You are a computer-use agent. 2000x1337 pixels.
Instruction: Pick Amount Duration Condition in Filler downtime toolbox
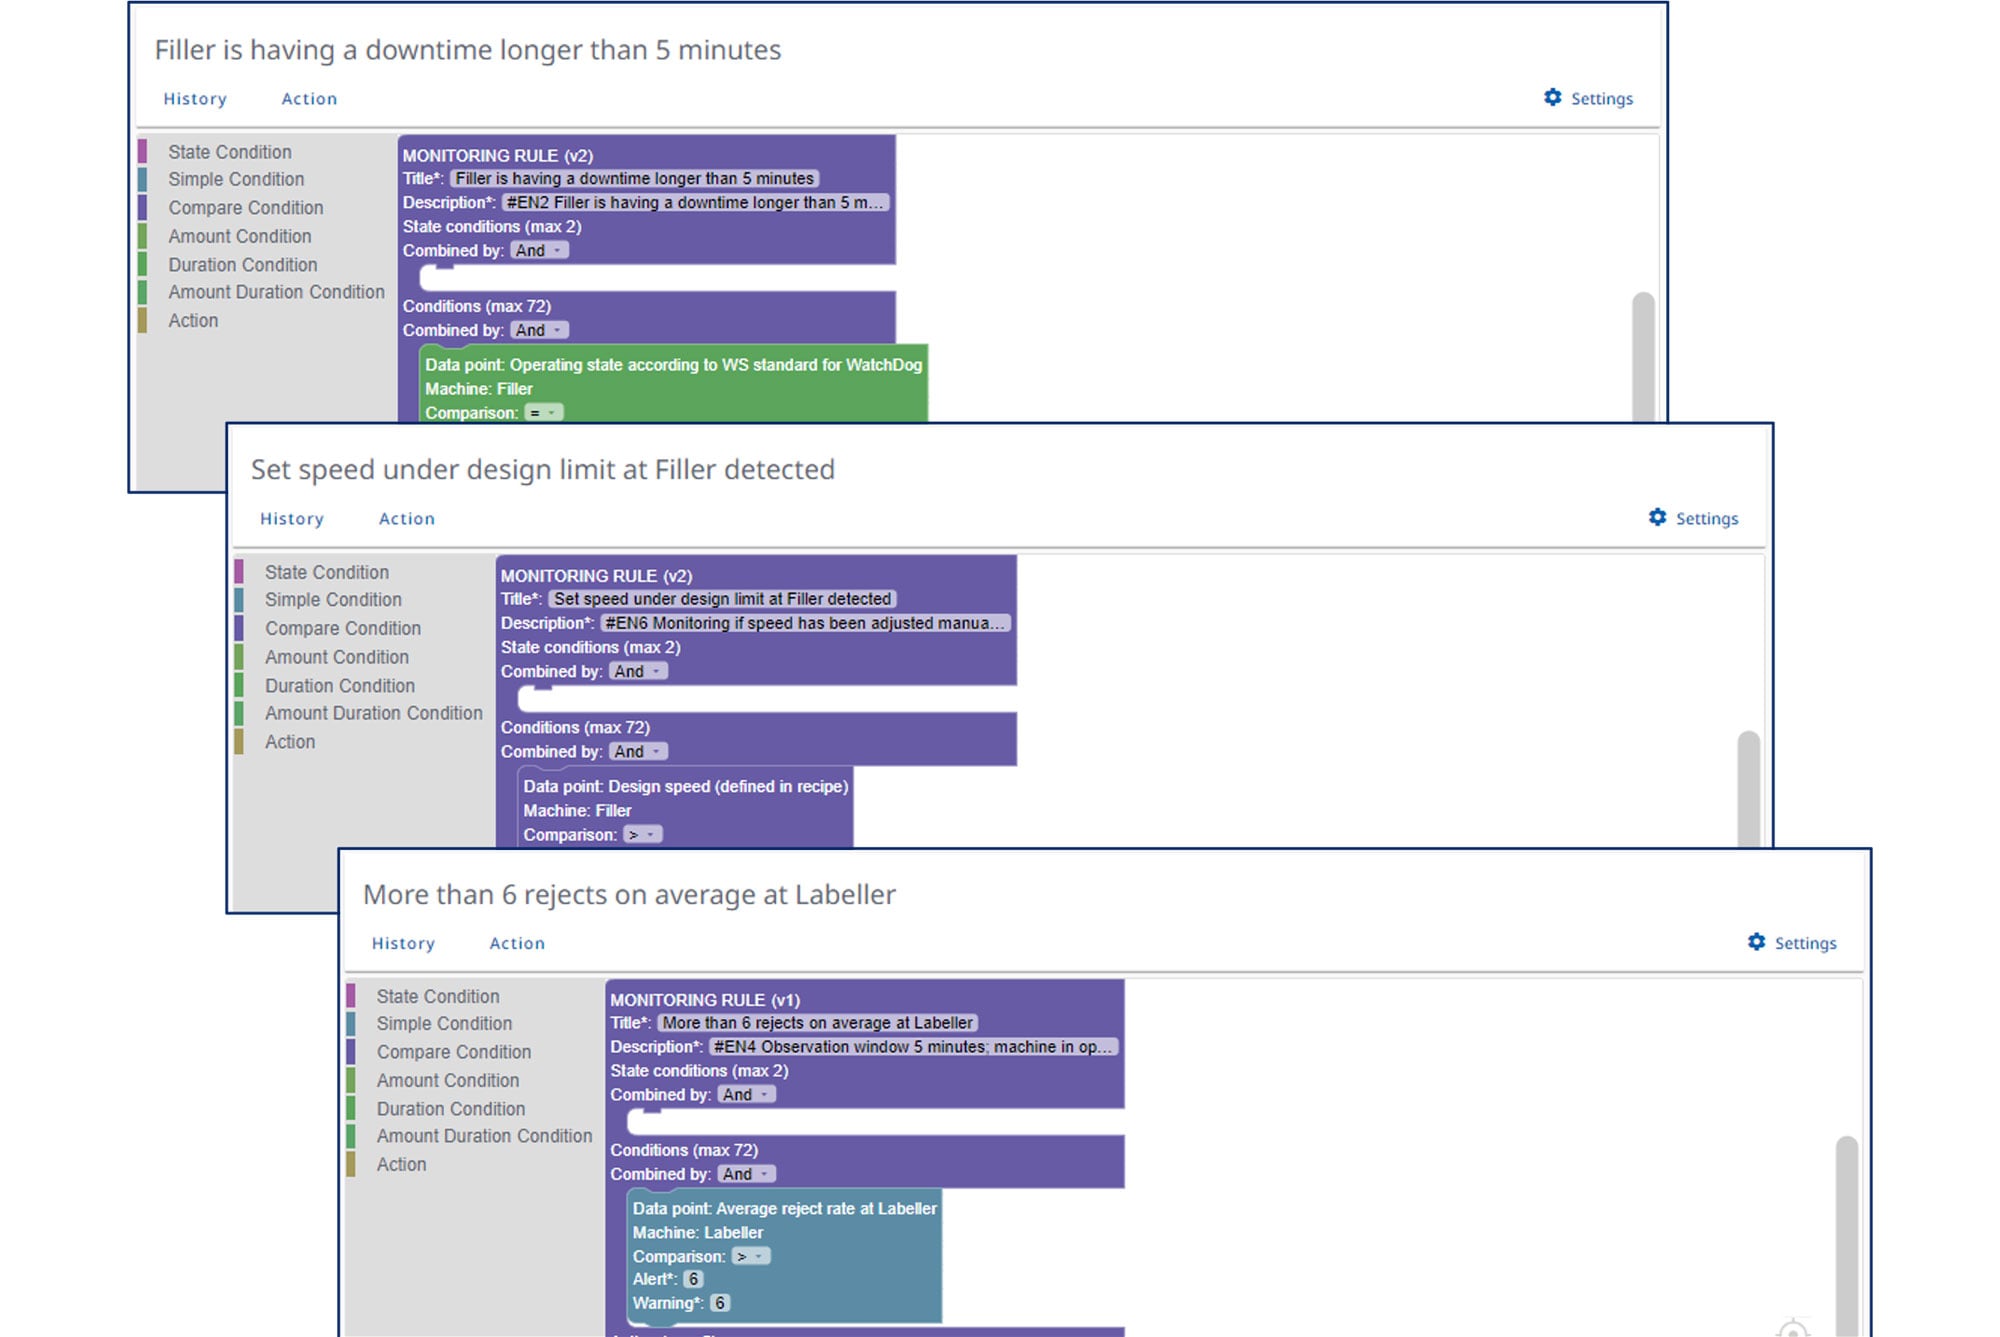coord(276,292)
